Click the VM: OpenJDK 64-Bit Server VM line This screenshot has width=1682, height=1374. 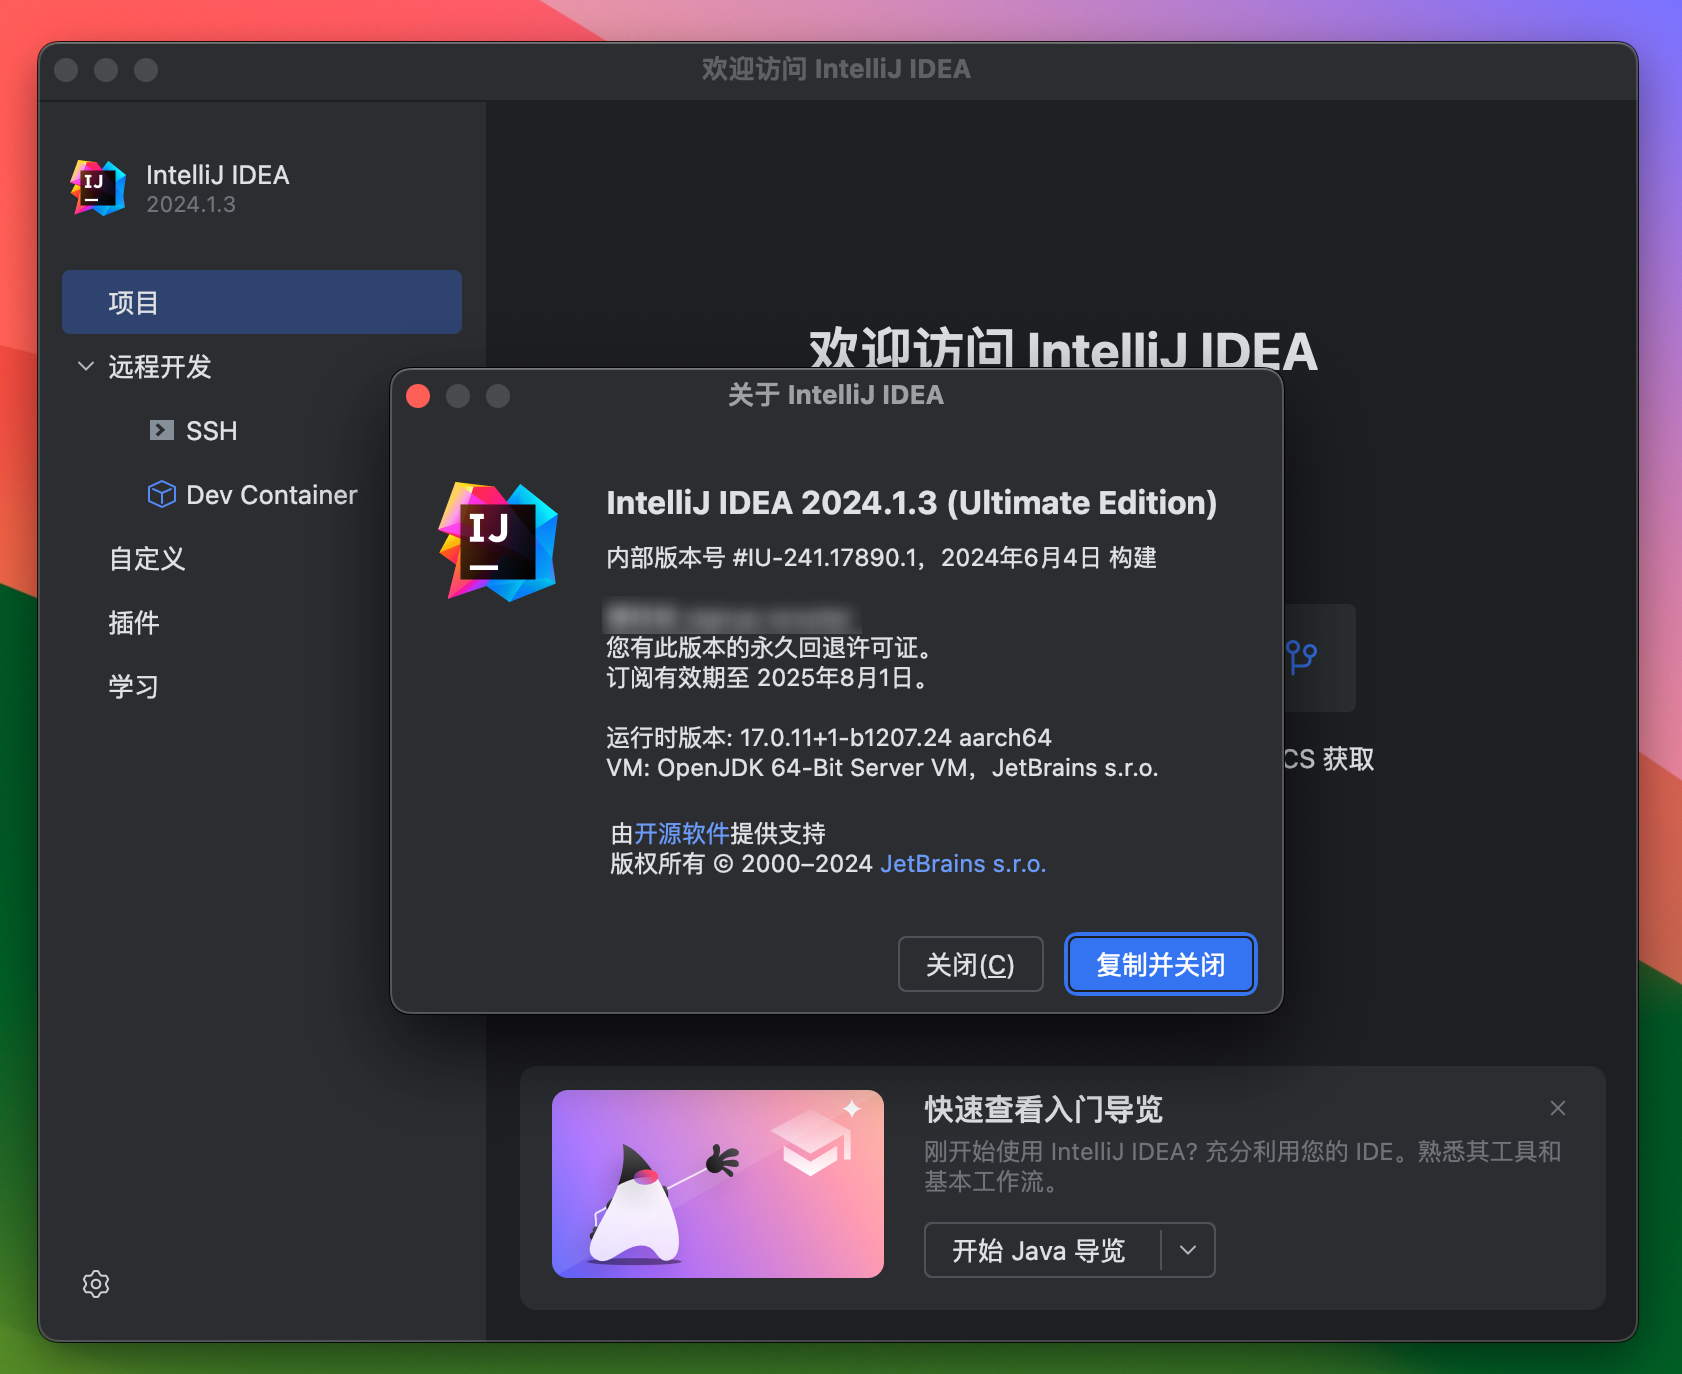(x=882, y=768)
